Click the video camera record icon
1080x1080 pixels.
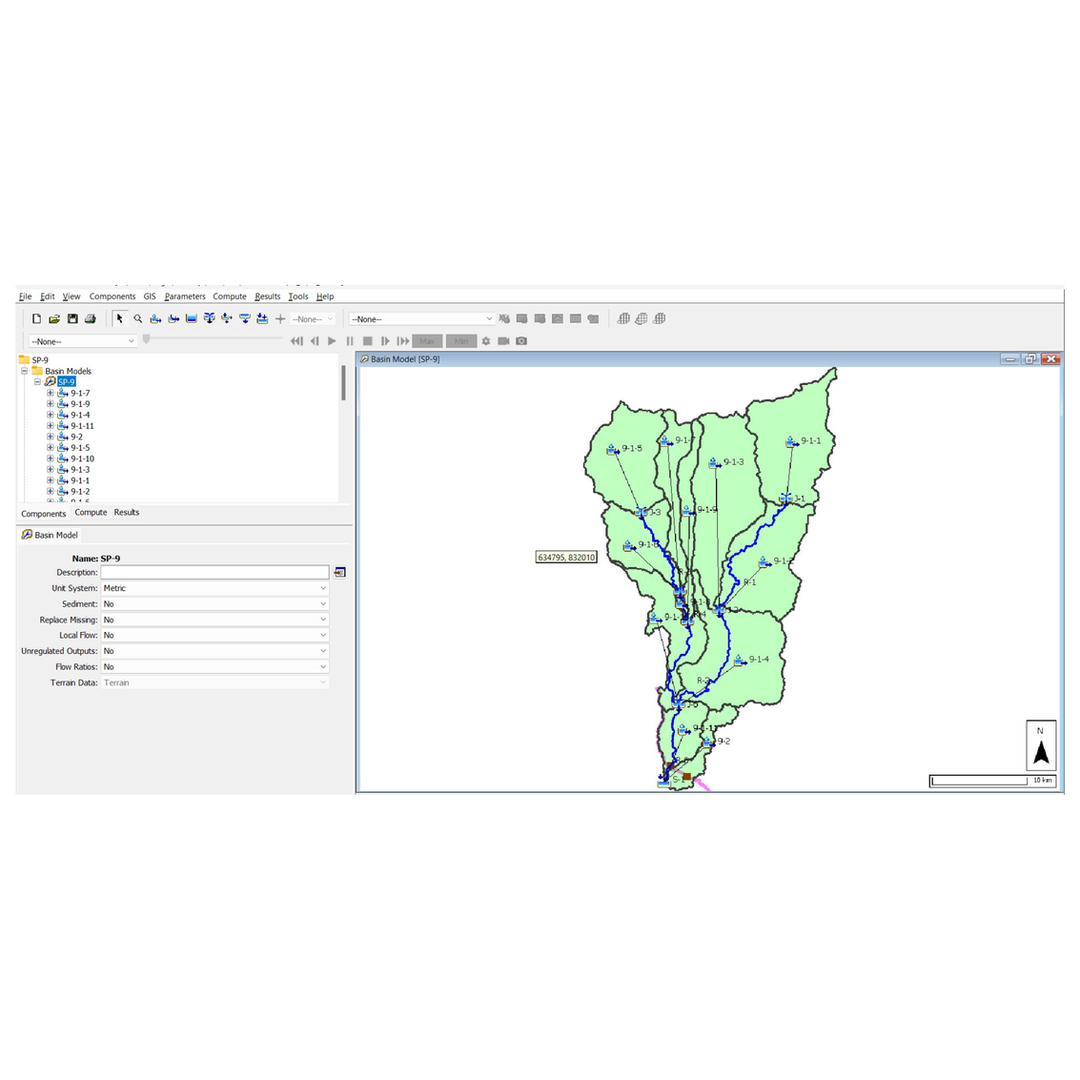503,341
